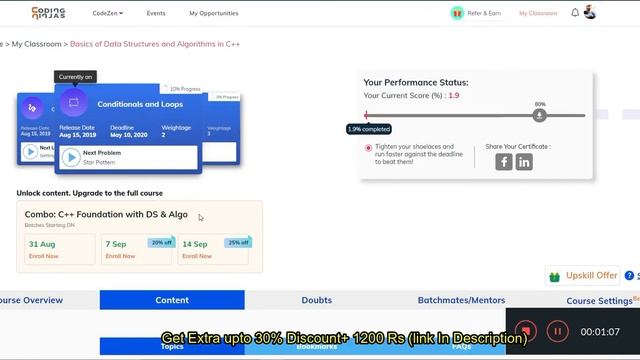
Task: Switch to the Batchmates/Mentors tab
Action: (x=461, y=300)
